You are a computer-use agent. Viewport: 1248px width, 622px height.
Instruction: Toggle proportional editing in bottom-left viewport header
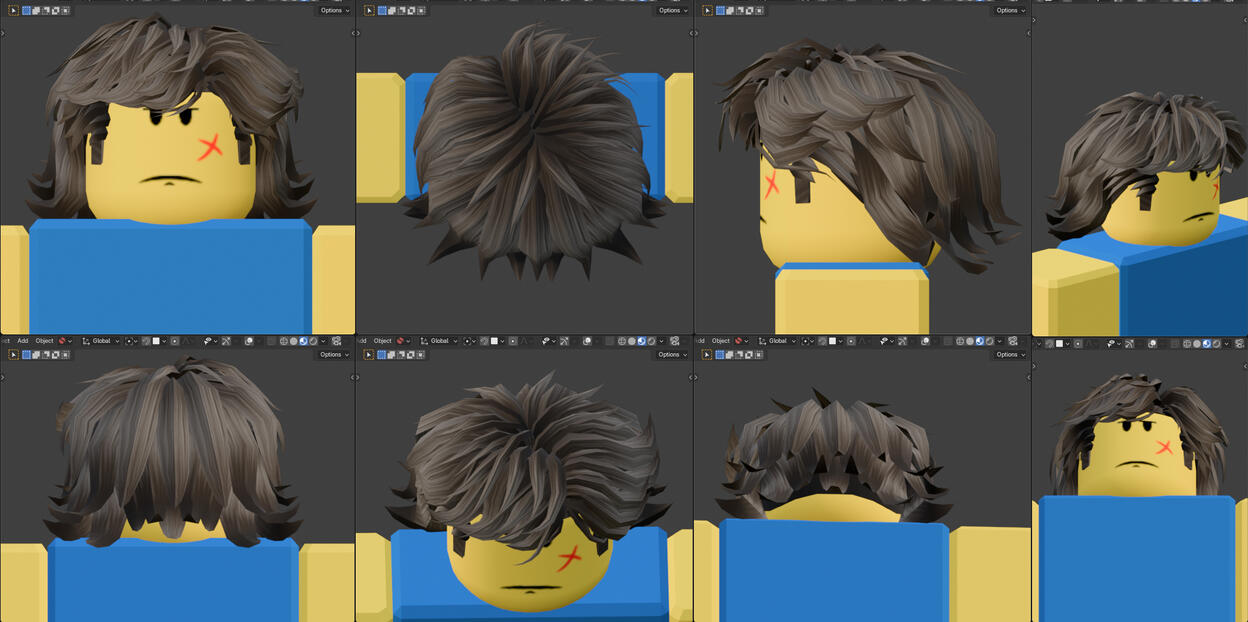tap(174, 341)
